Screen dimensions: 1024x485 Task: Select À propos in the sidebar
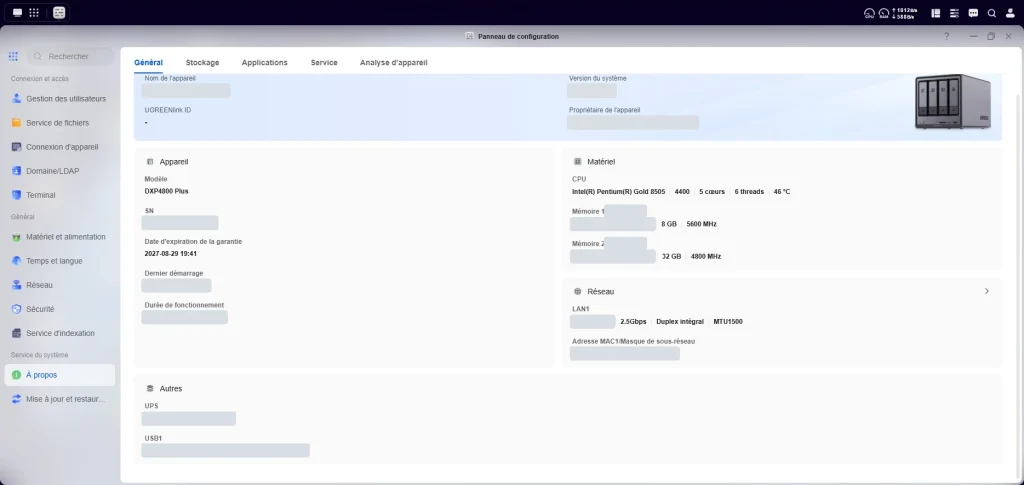pyautogui.click(x=59, y=375)
